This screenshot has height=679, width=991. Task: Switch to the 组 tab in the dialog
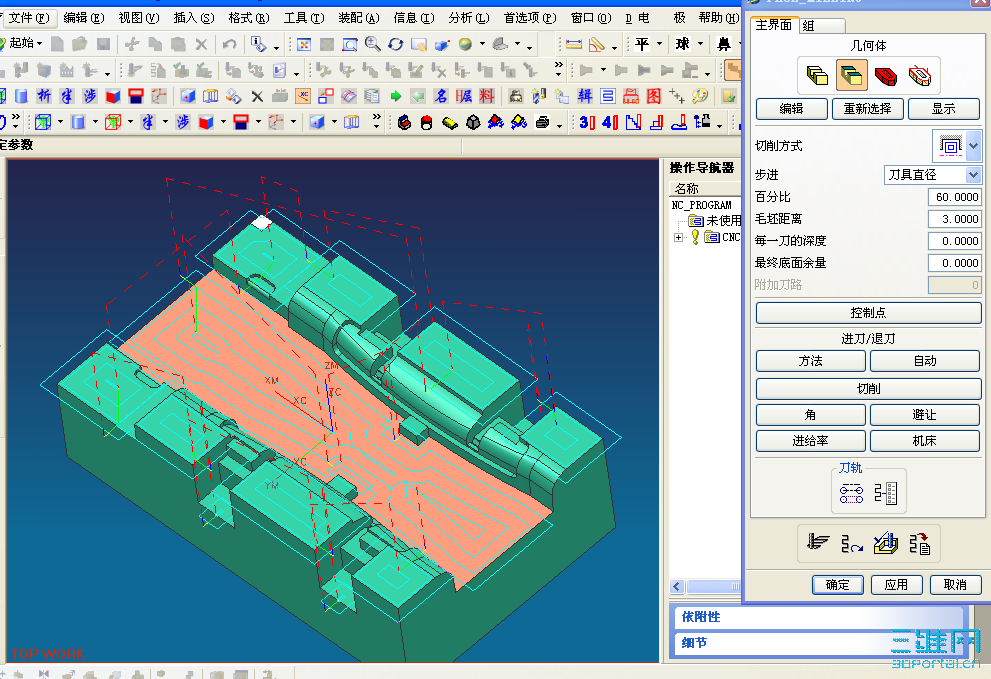(822, 26)
